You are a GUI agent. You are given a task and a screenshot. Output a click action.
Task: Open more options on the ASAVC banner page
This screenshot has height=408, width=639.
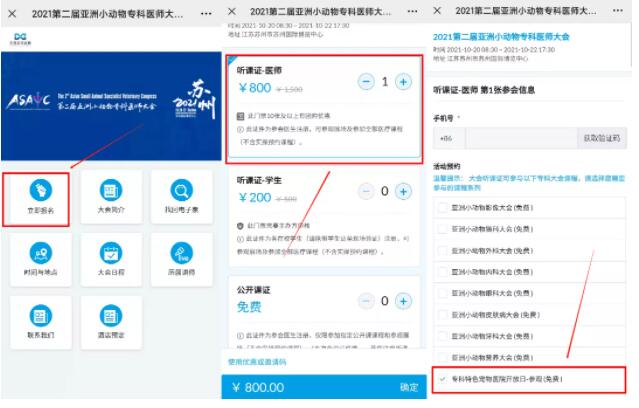206,14
